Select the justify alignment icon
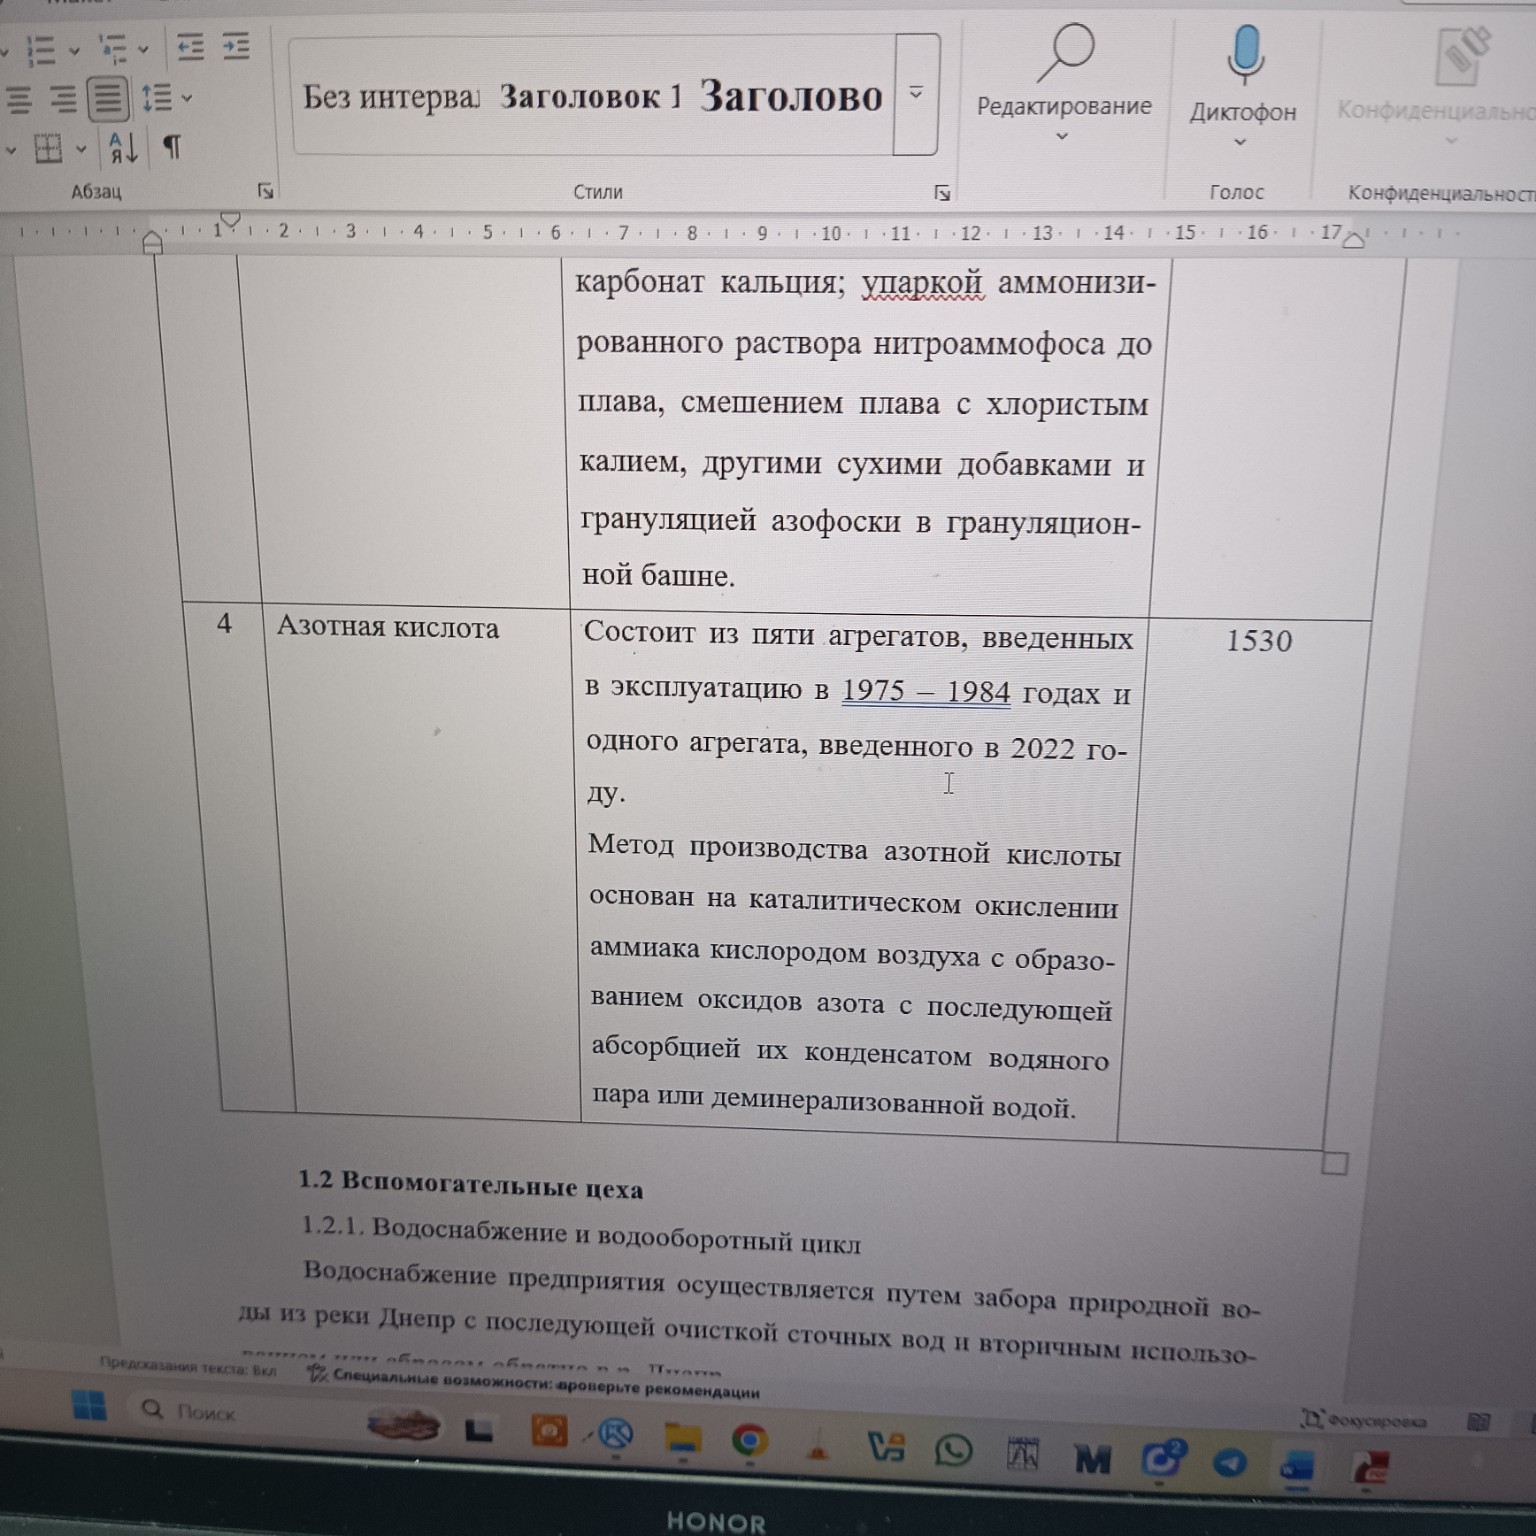The height and width of the screenshot is (1536, 1536). click(x=108, y=99)
